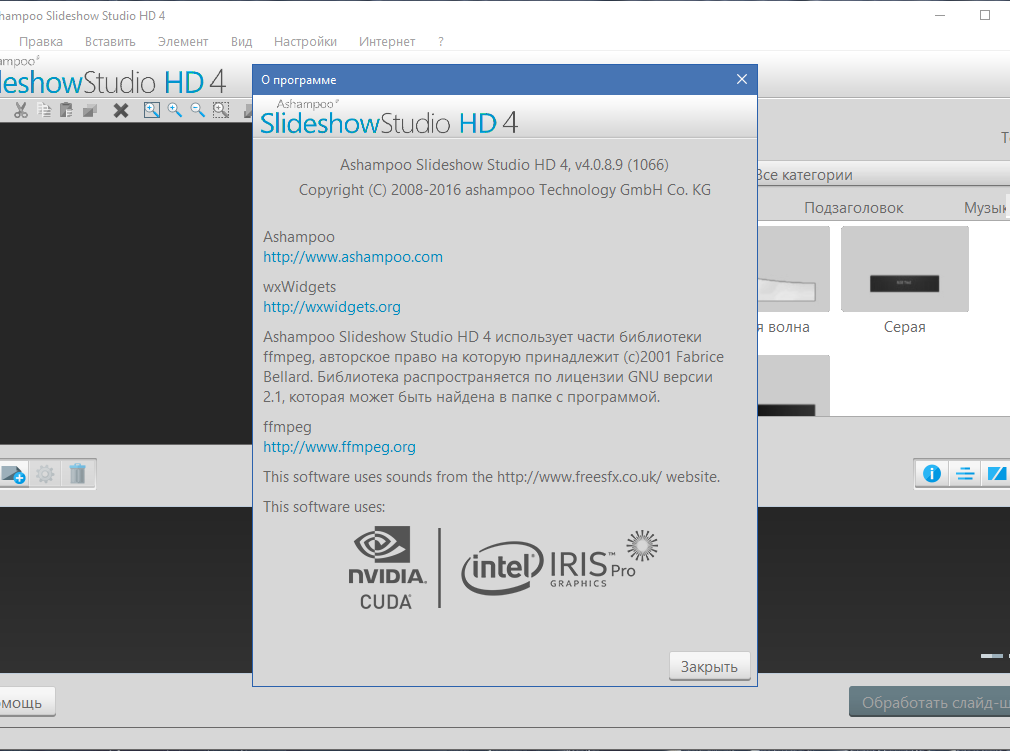Click the boxed zoom-to-fit magnifier icon
Viewport: 1010px width, 751px height.
tap(151, 110)
